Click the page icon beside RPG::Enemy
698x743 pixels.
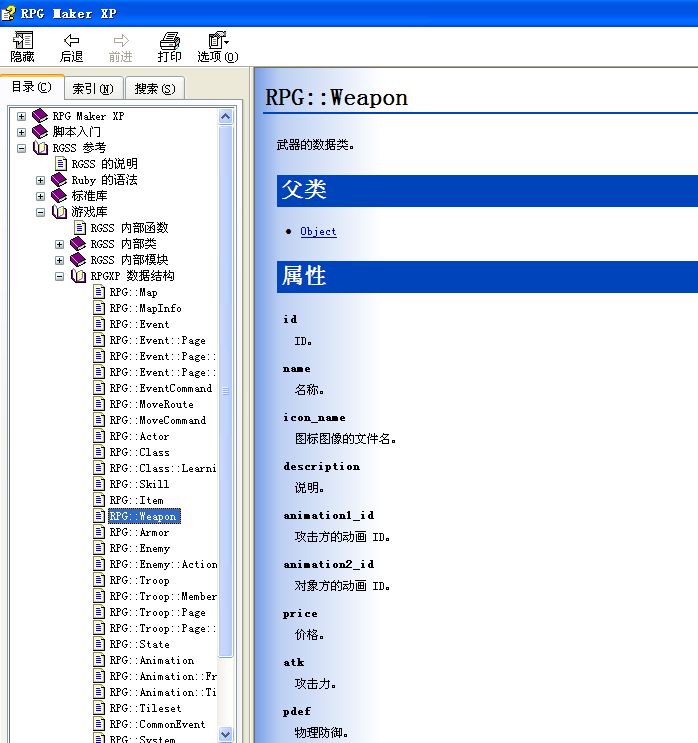[x=99, y=547]
